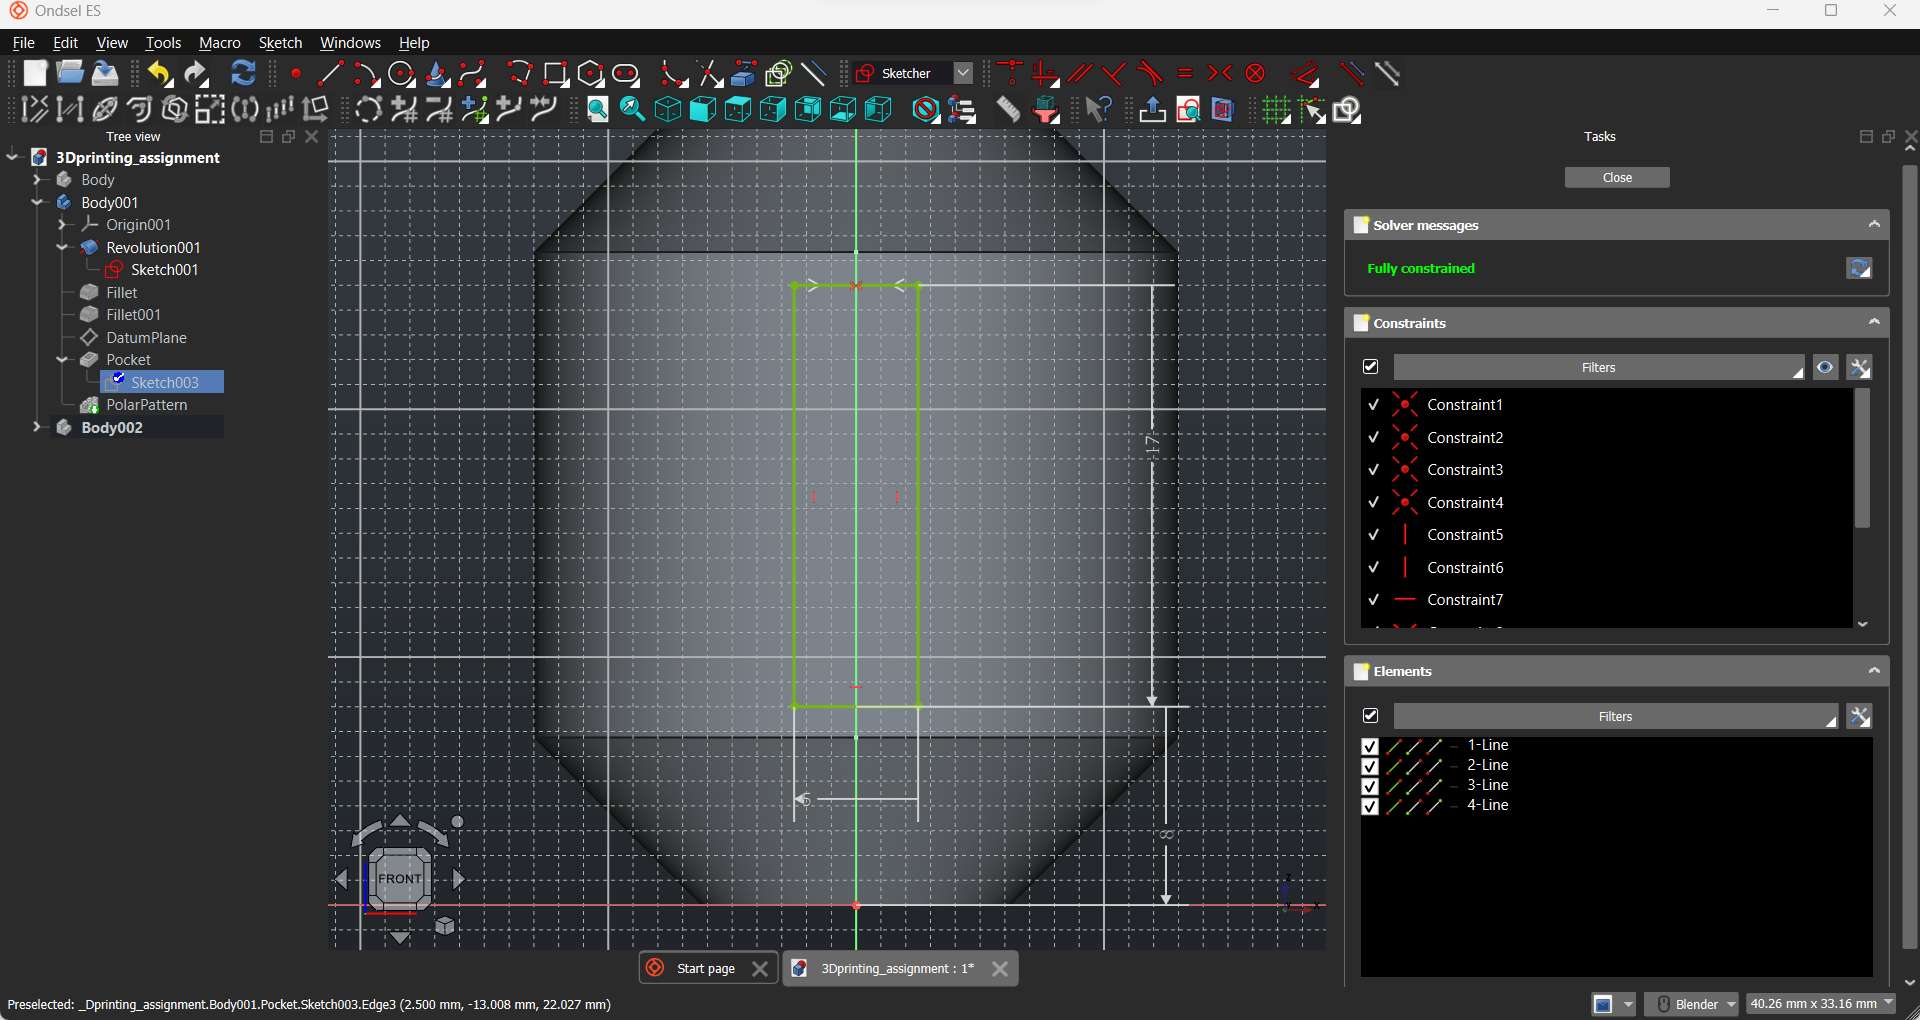
Task: Click the create circle tool
Action: [401, 74]
